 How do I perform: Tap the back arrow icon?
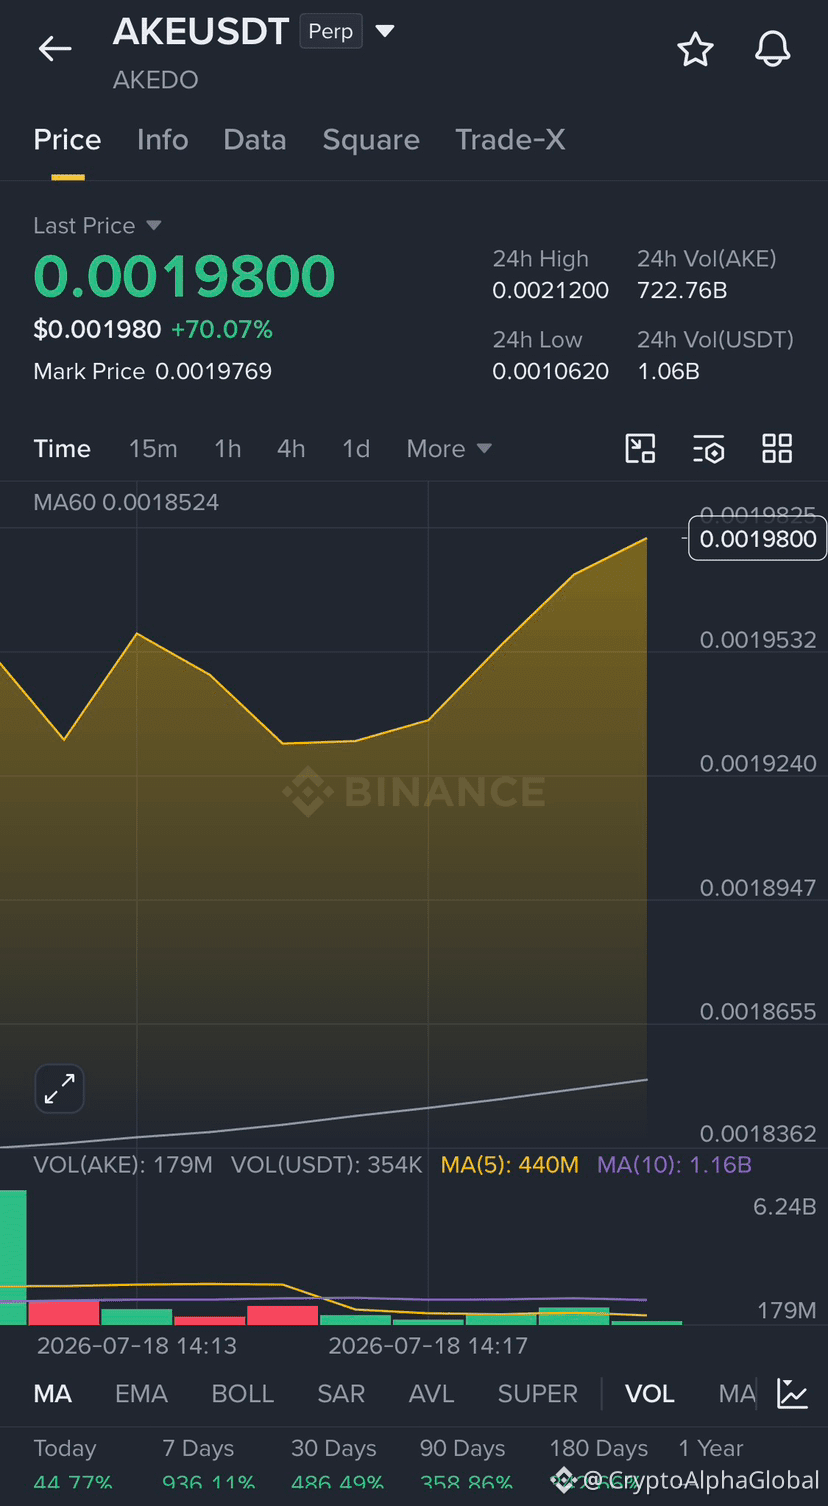(55, 48)
